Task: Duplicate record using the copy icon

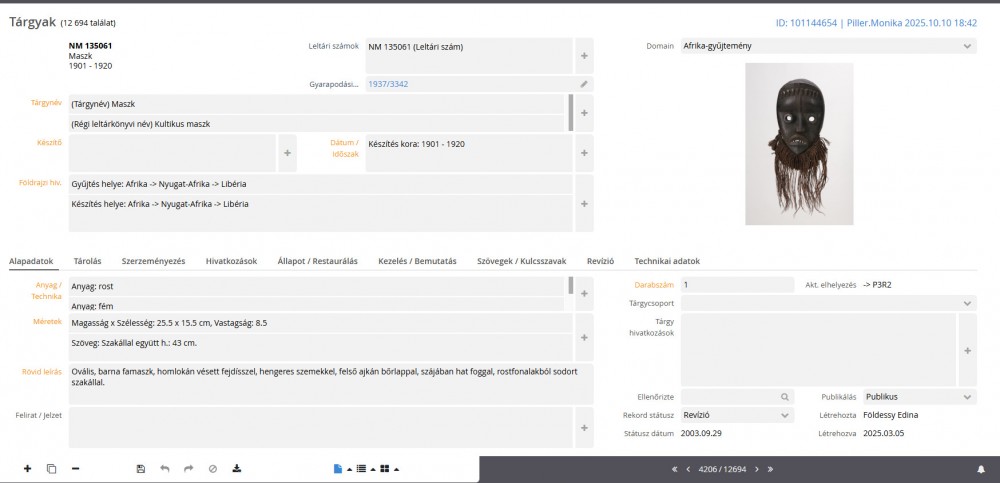Action: pyautogui.click(x=51, y=468)
